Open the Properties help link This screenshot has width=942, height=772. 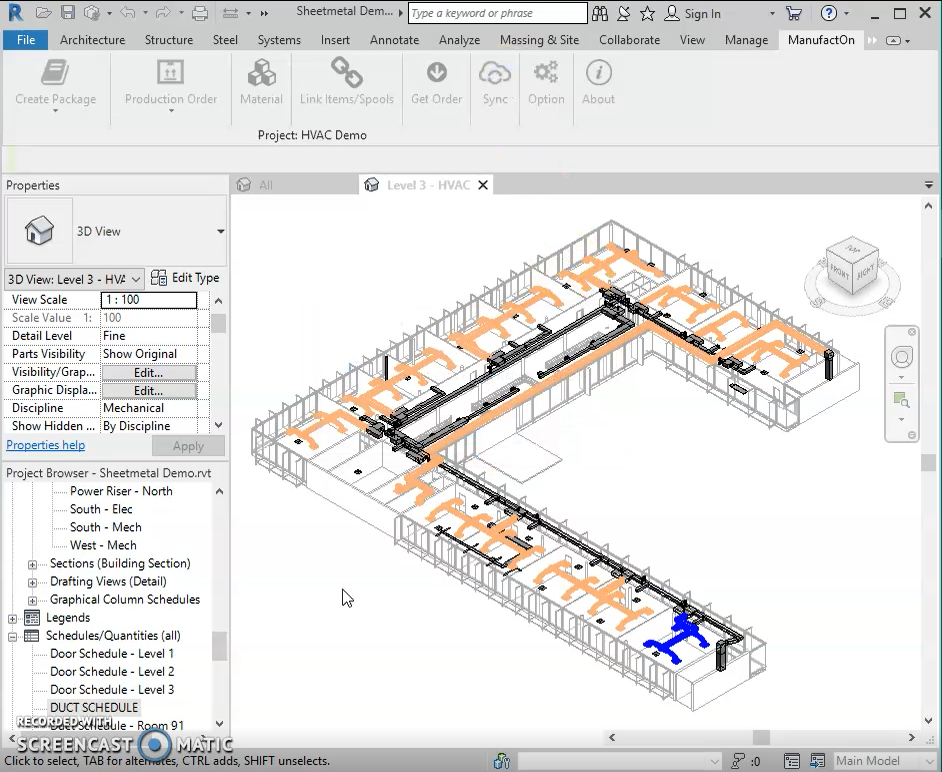(46, 445)
